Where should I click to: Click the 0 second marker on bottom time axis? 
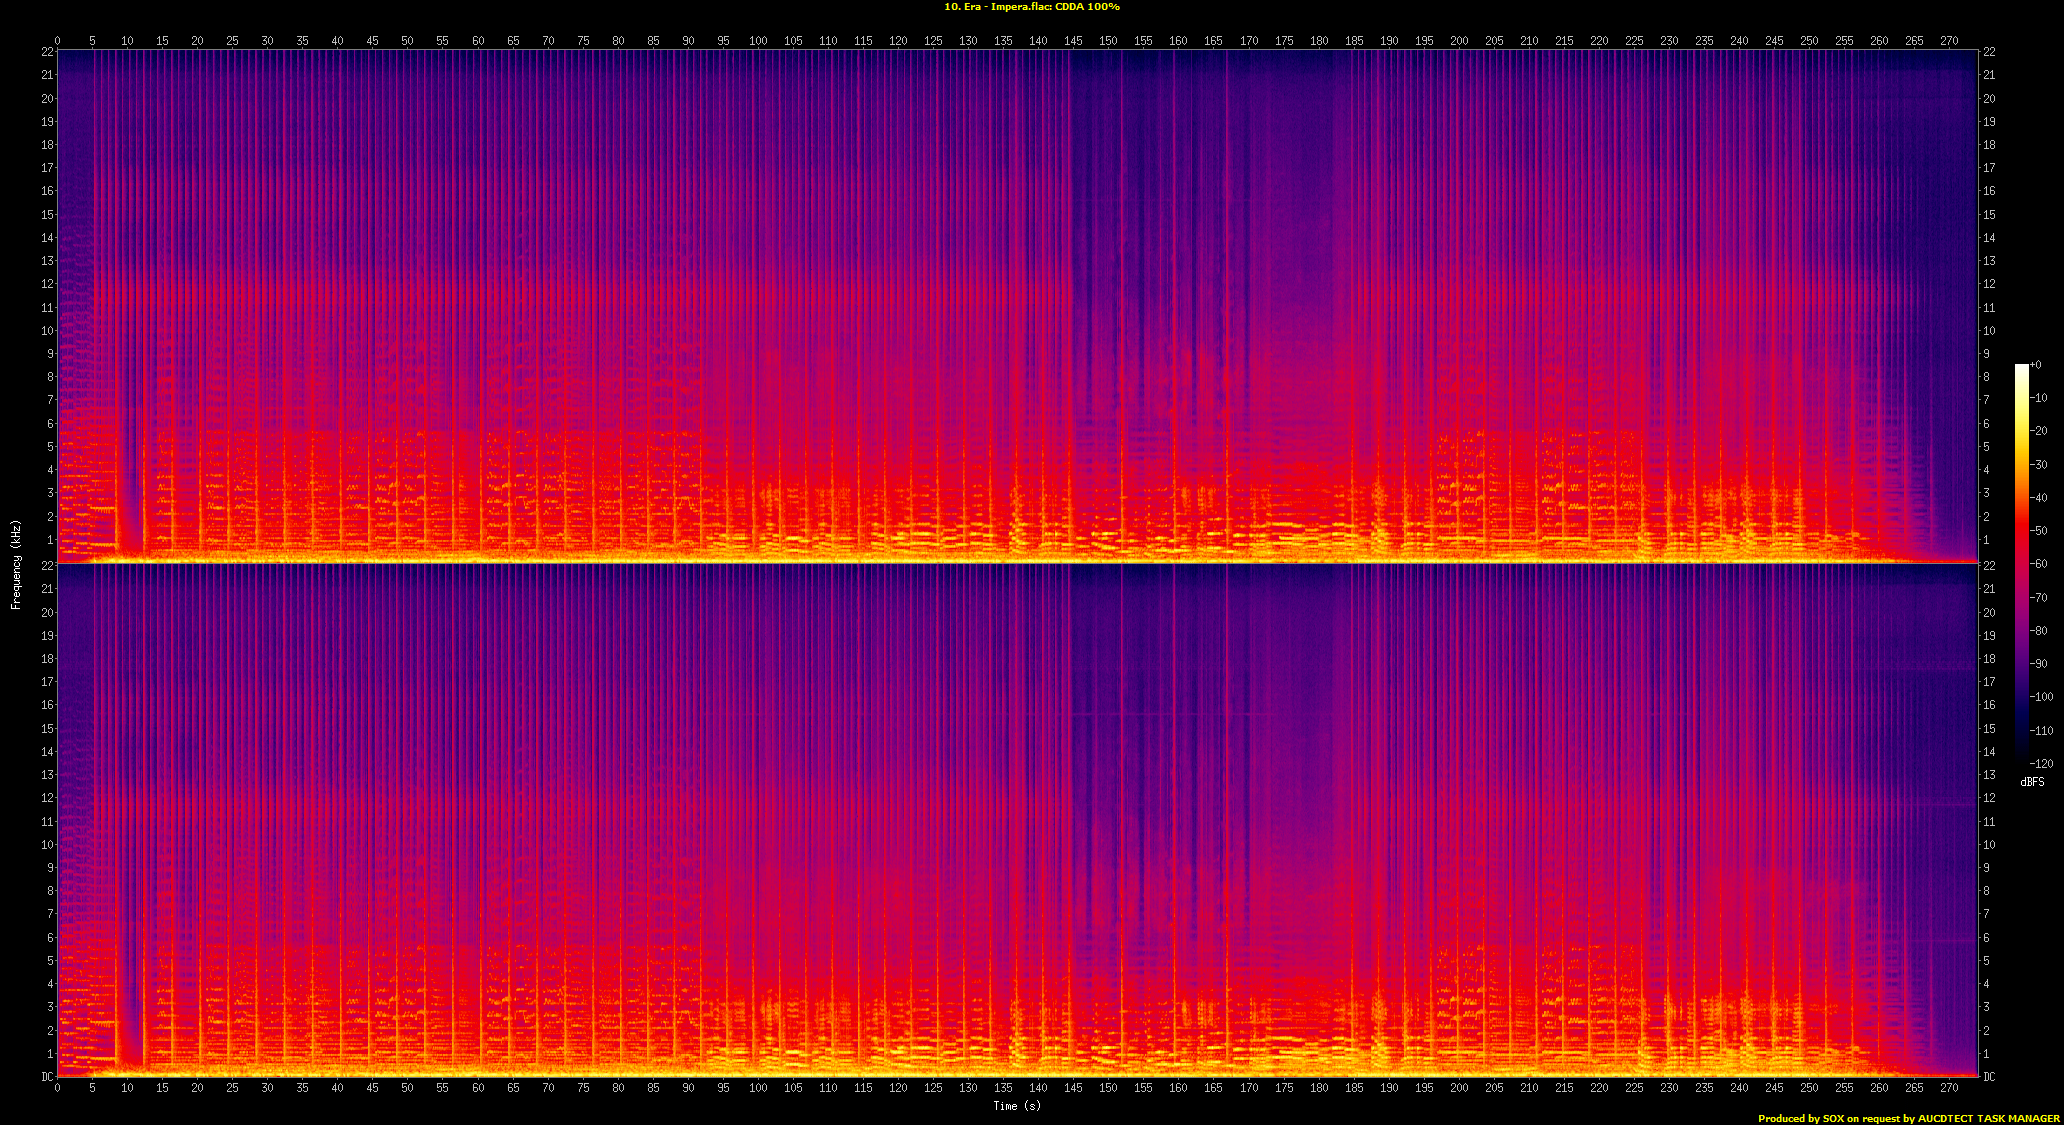coord(57,1087)
